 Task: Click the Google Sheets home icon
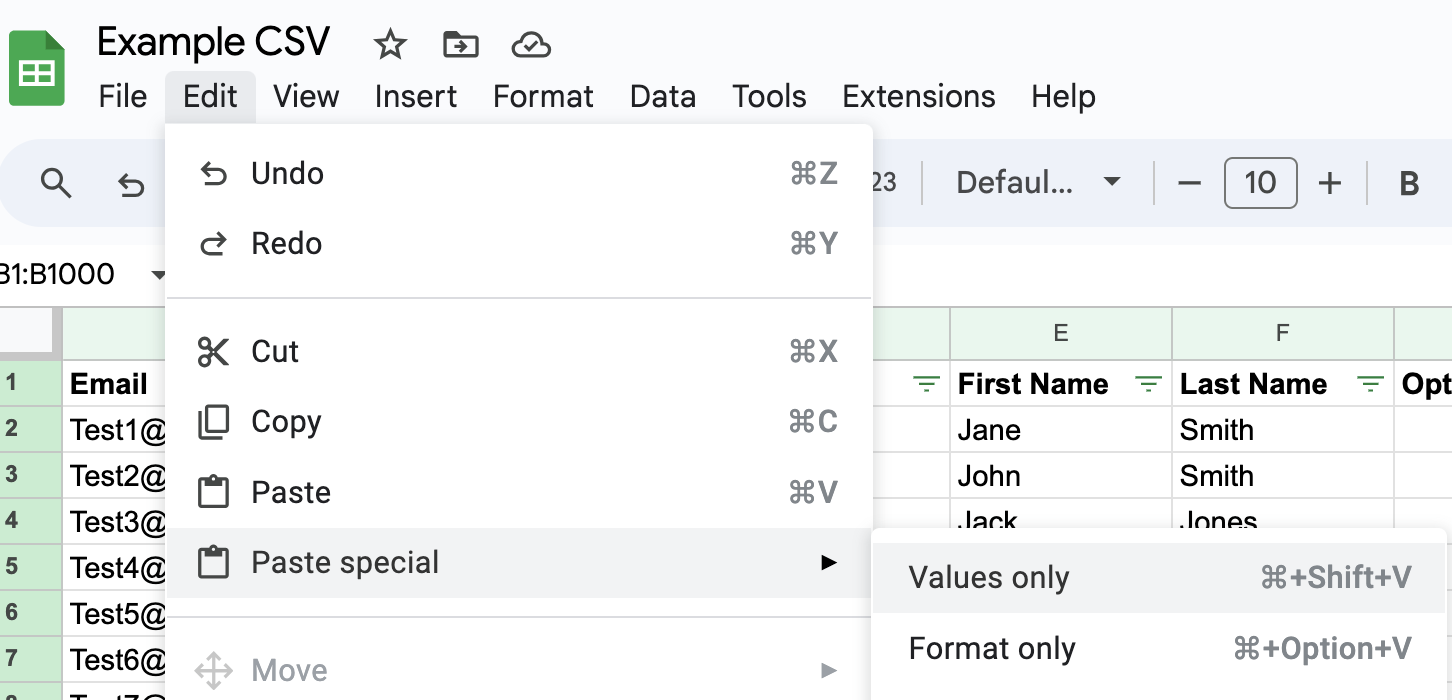pyautogui.click(x=35, y=67)
